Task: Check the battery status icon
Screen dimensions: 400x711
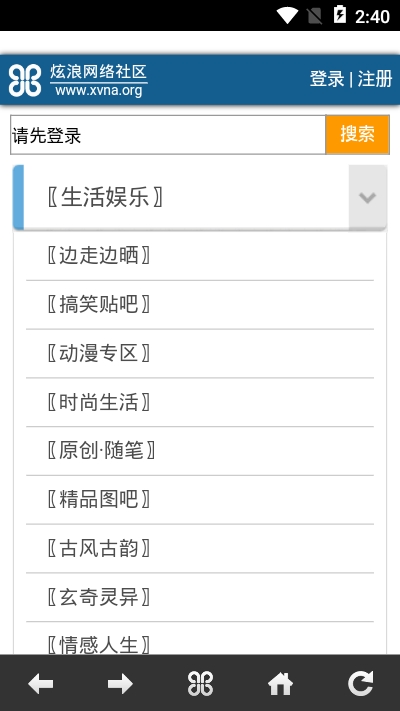Action: 340,15
